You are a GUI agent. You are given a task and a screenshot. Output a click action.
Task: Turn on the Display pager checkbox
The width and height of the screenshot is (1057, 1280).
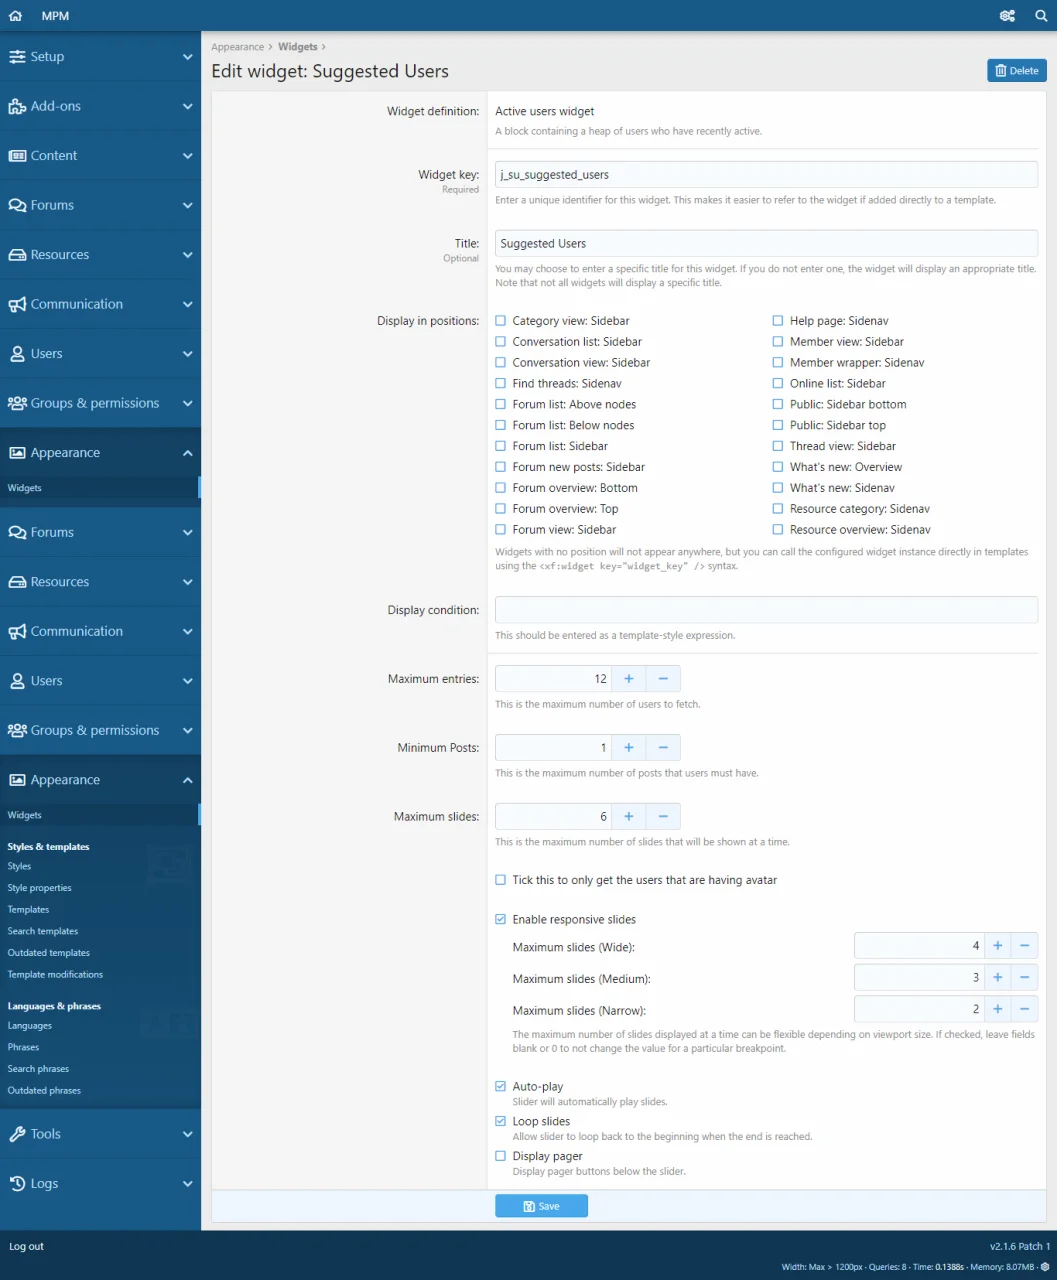click(501, 1157)
